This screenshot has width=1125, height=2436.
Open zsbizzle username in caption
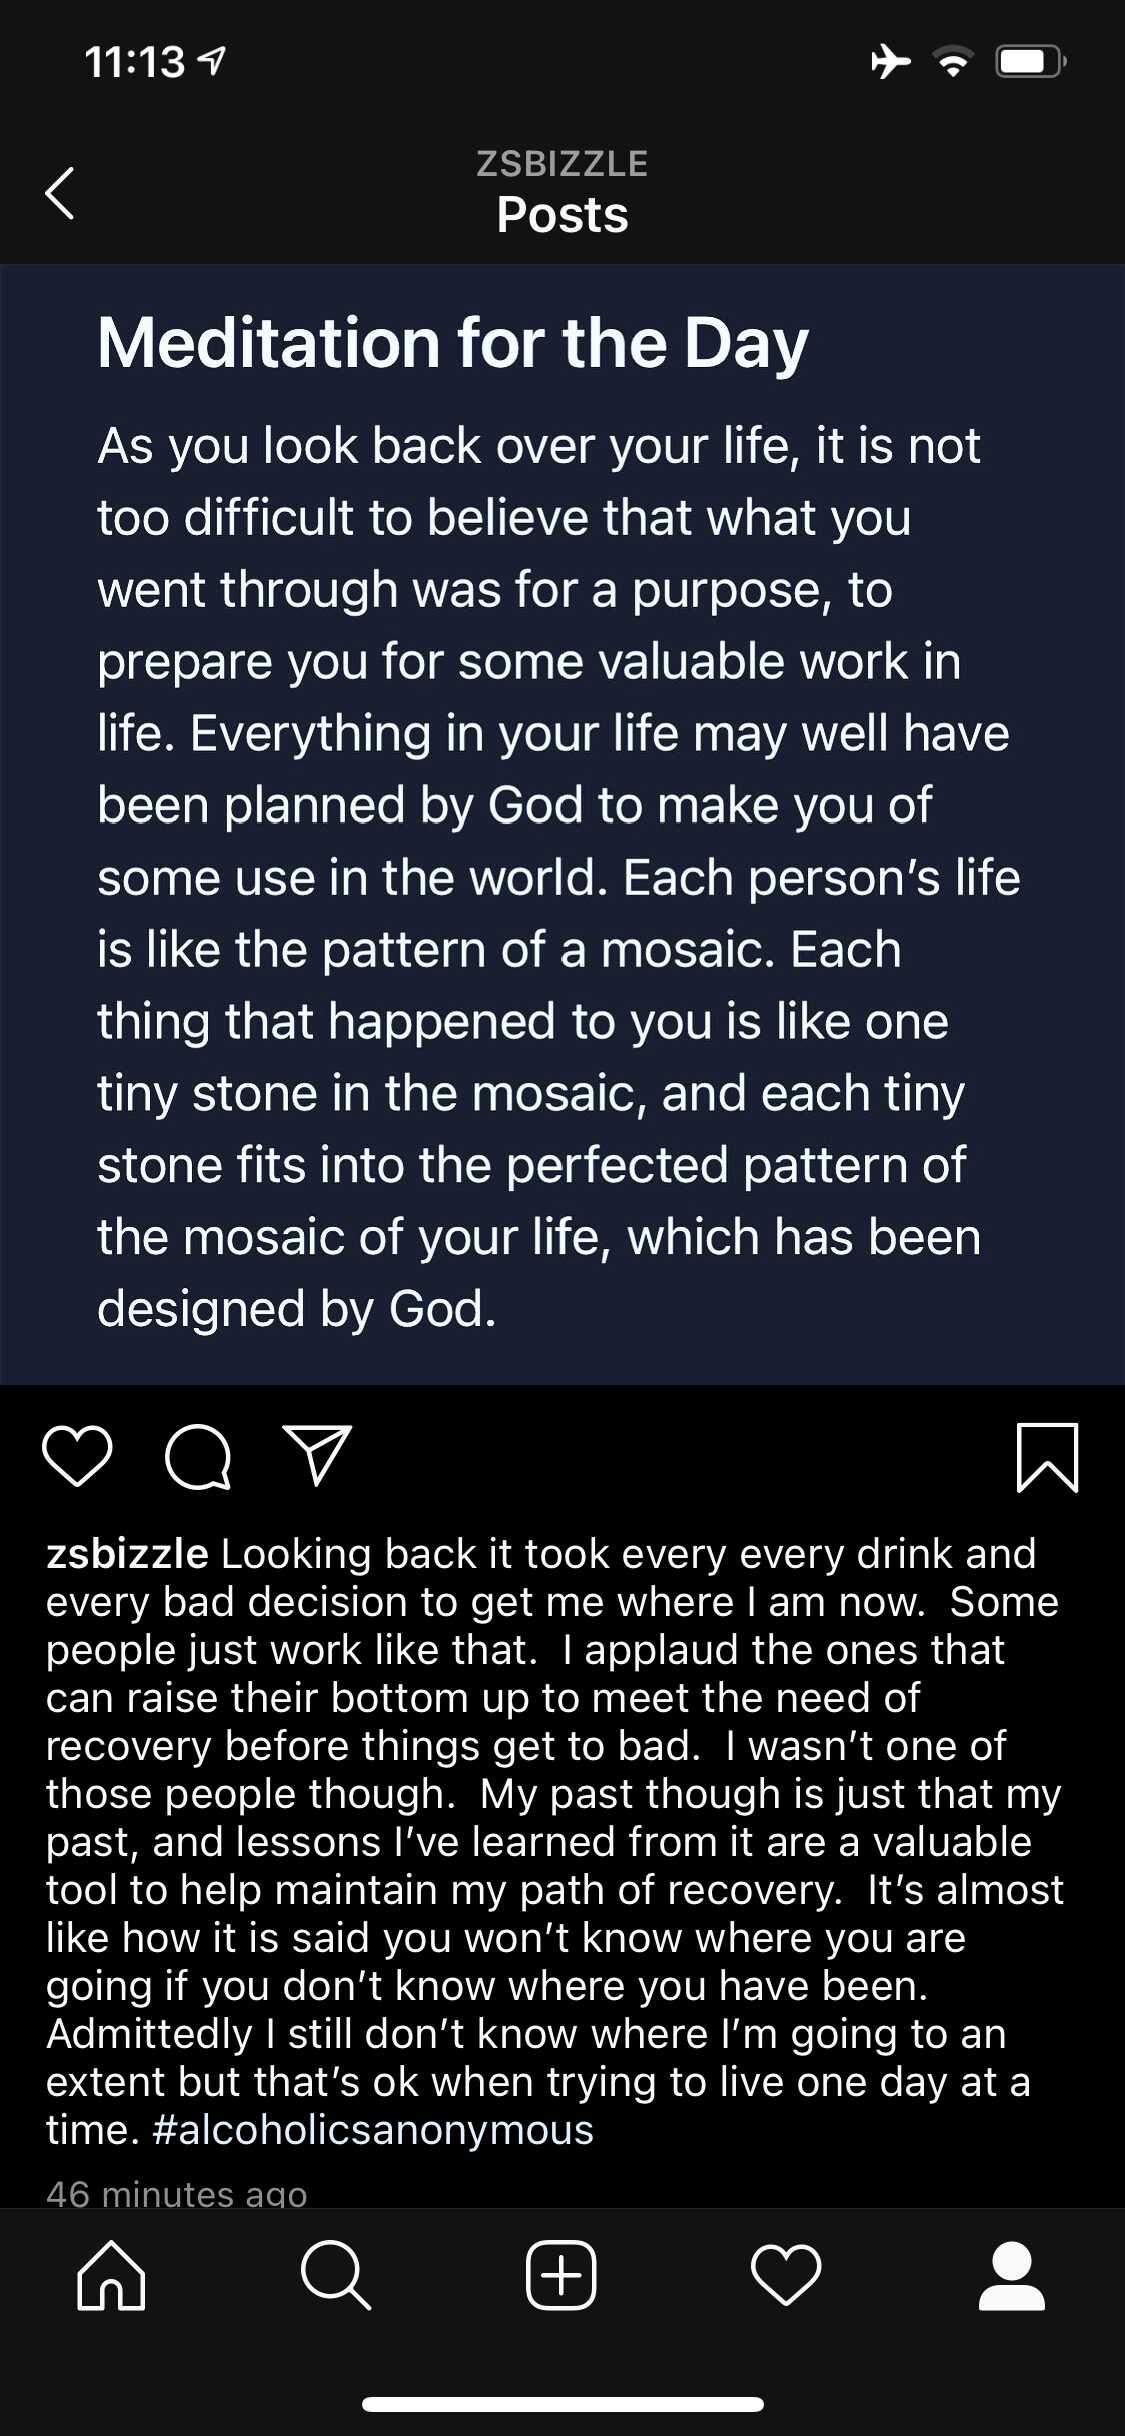127,1554
